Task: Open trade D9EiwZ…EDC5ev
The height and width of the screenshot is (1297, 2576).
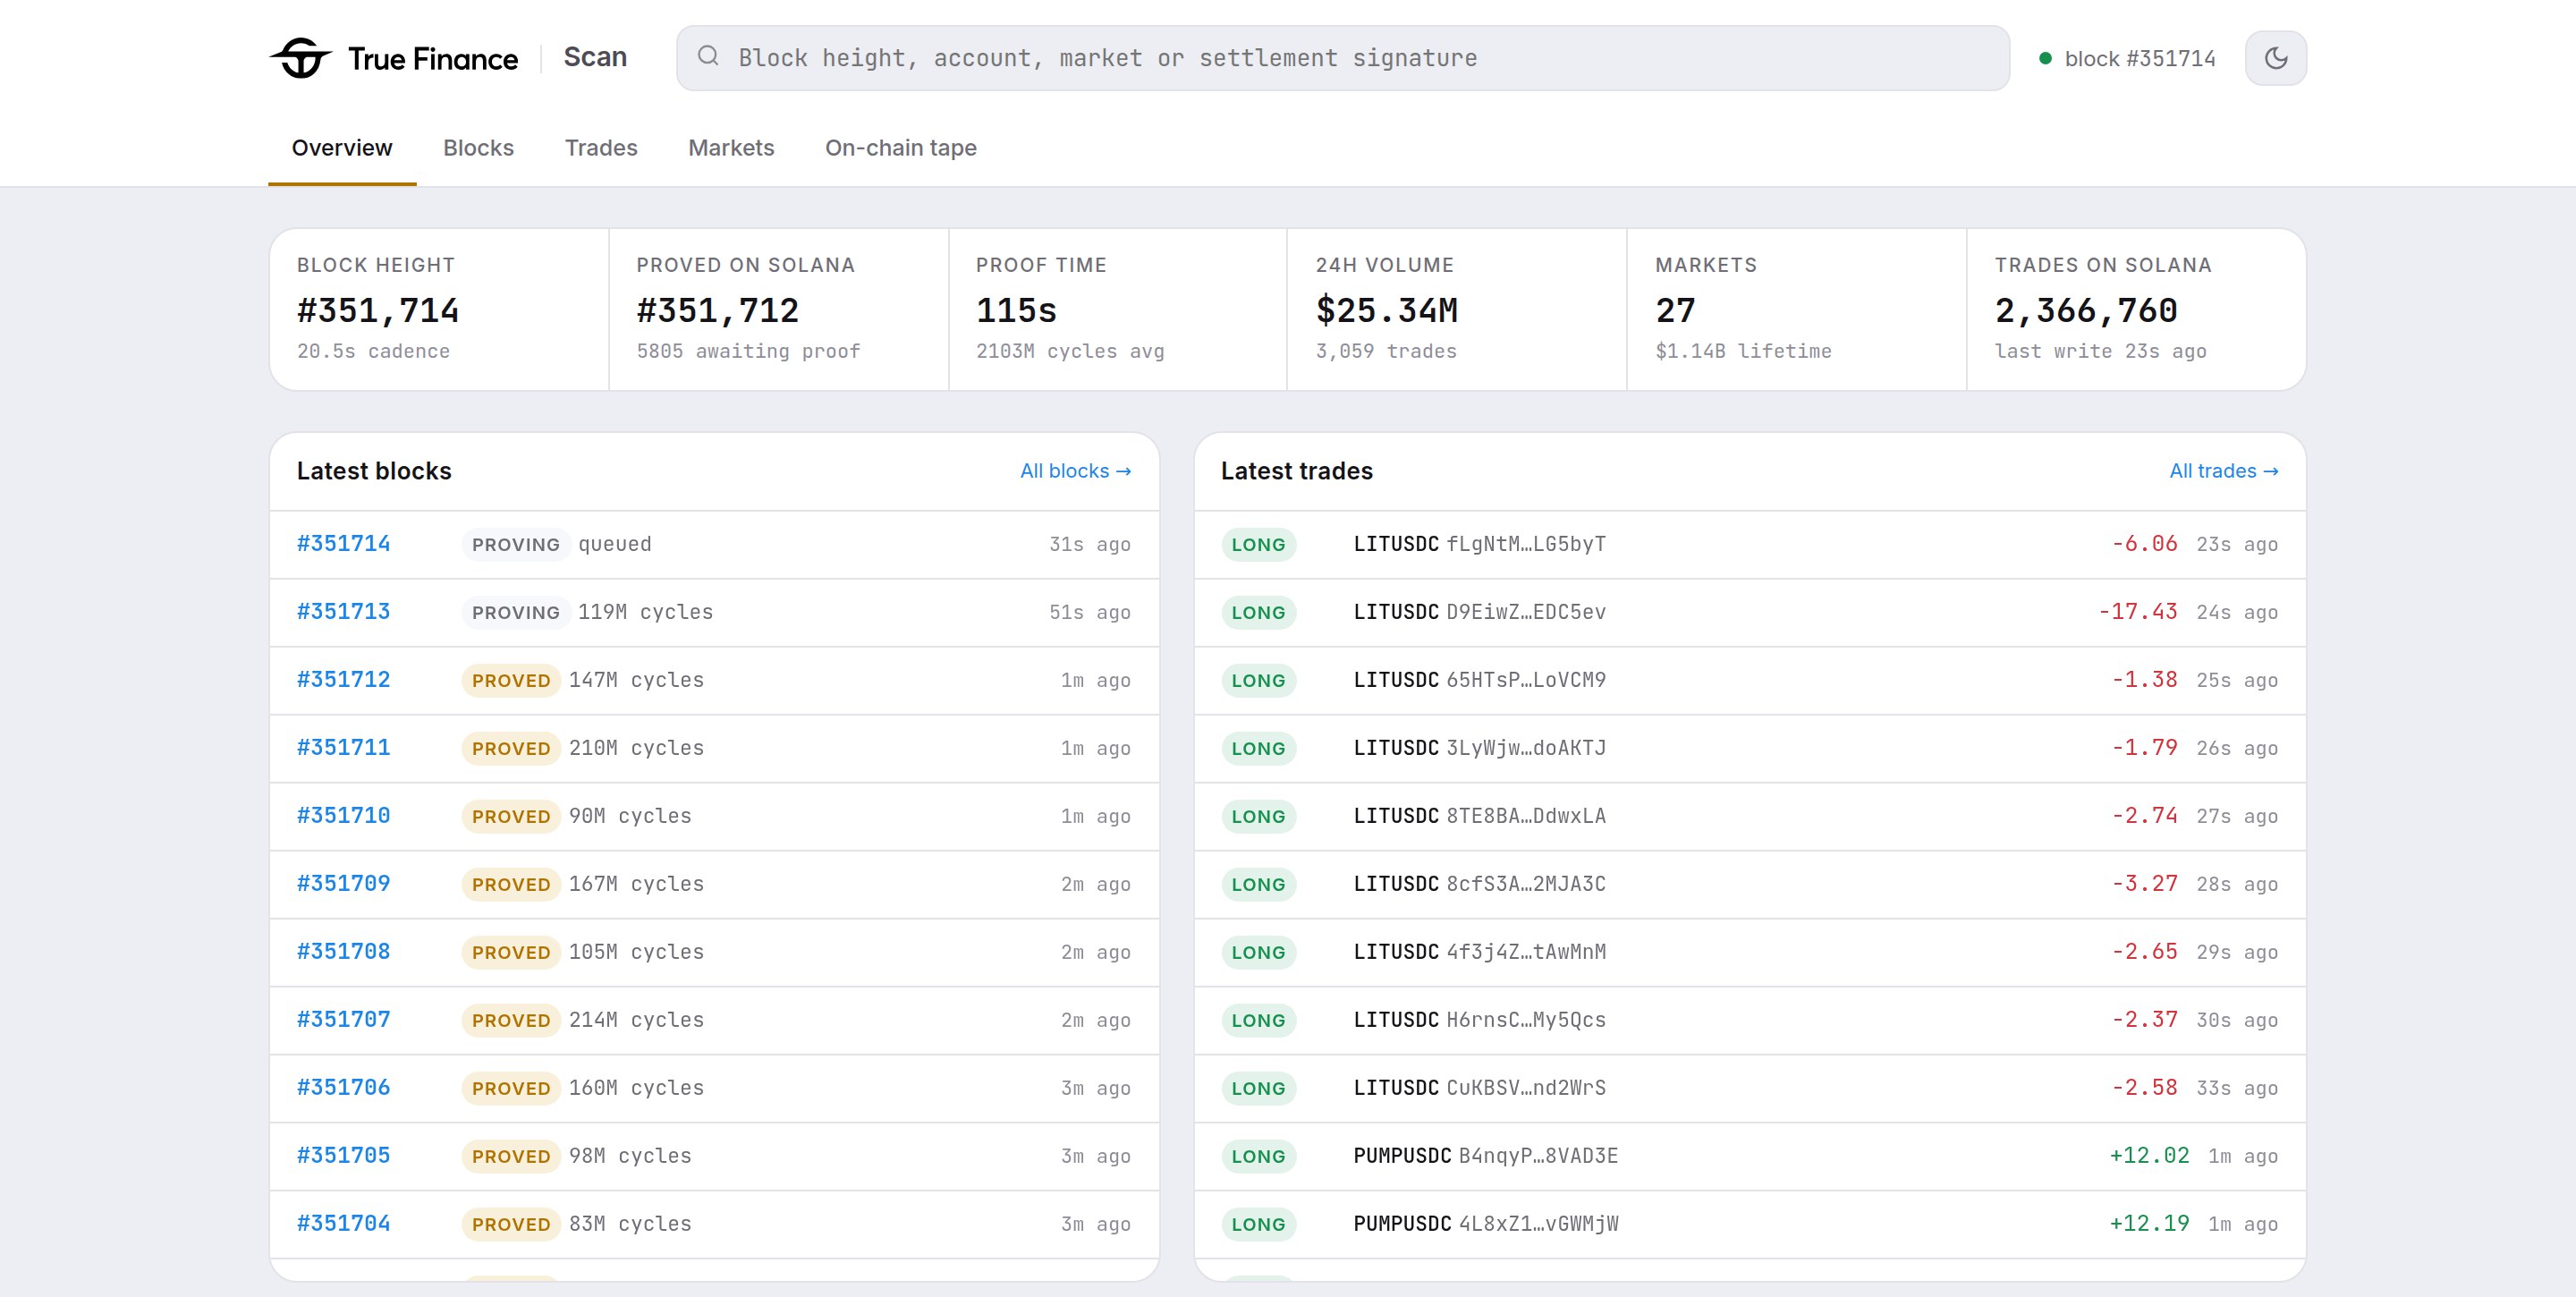Action: tap(1749, 613)
